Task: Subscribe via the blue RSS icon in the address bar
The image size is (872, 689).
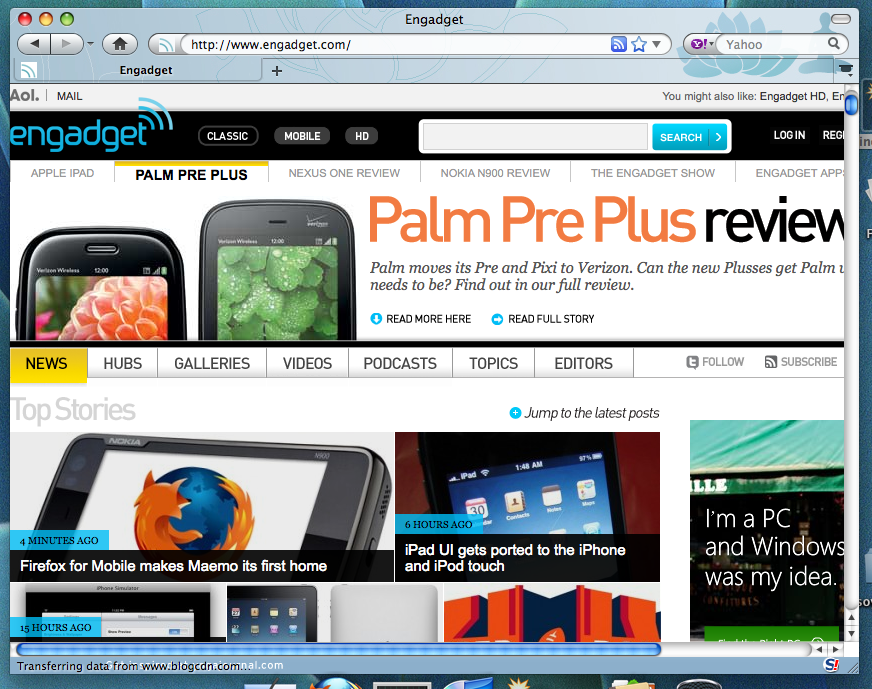Action: pos(618,44)
